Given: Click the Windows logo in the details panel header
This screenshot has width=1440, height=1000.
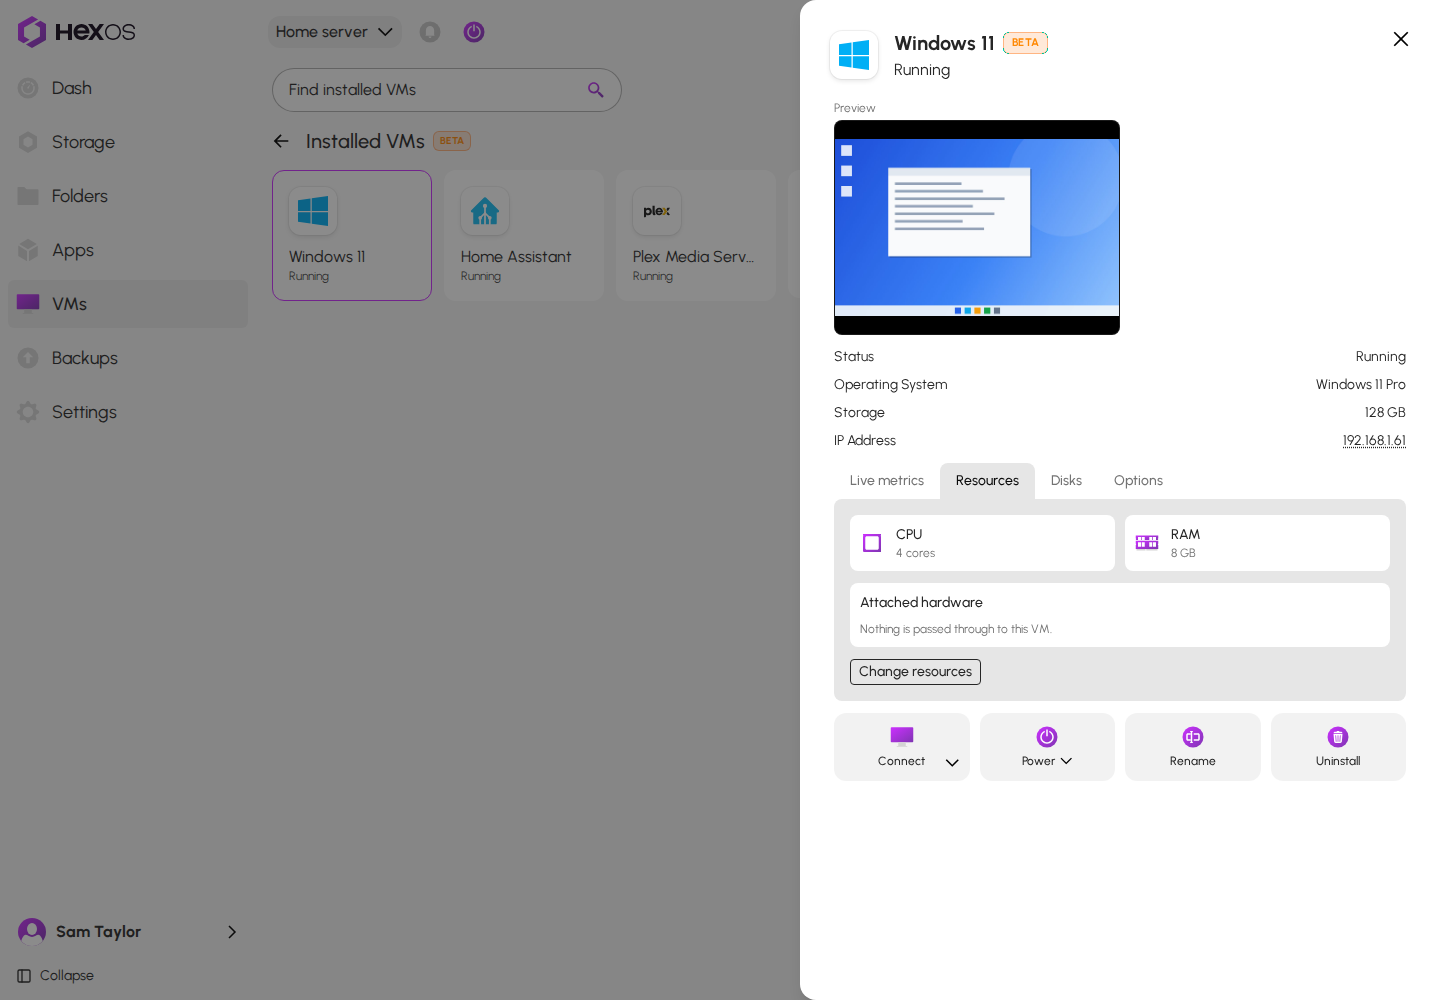Looking at the screenshot, I should pyautogui.click(x=854, y=55).
